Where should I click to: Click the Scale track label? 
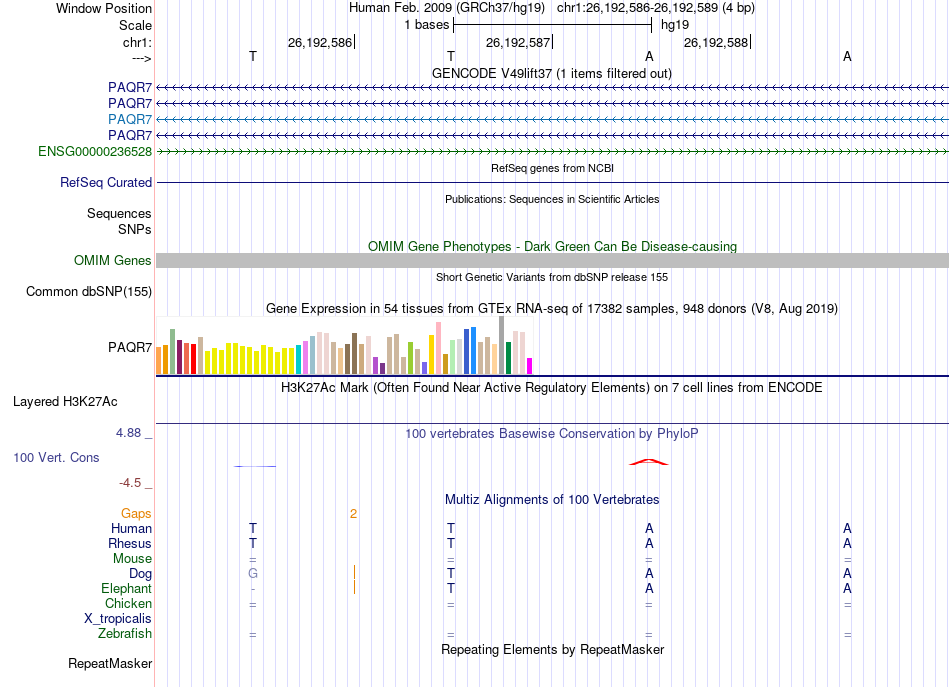(135, 25)
